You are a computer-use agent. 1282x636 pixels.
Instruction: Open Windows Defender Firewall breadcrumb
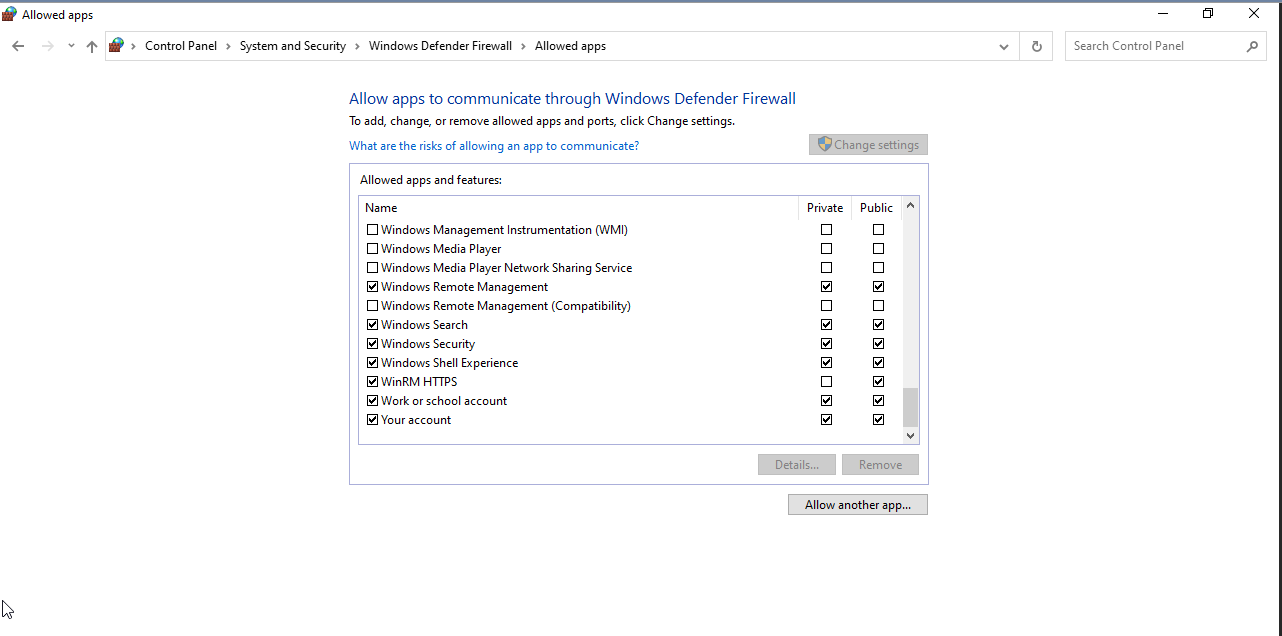(440, 46)
